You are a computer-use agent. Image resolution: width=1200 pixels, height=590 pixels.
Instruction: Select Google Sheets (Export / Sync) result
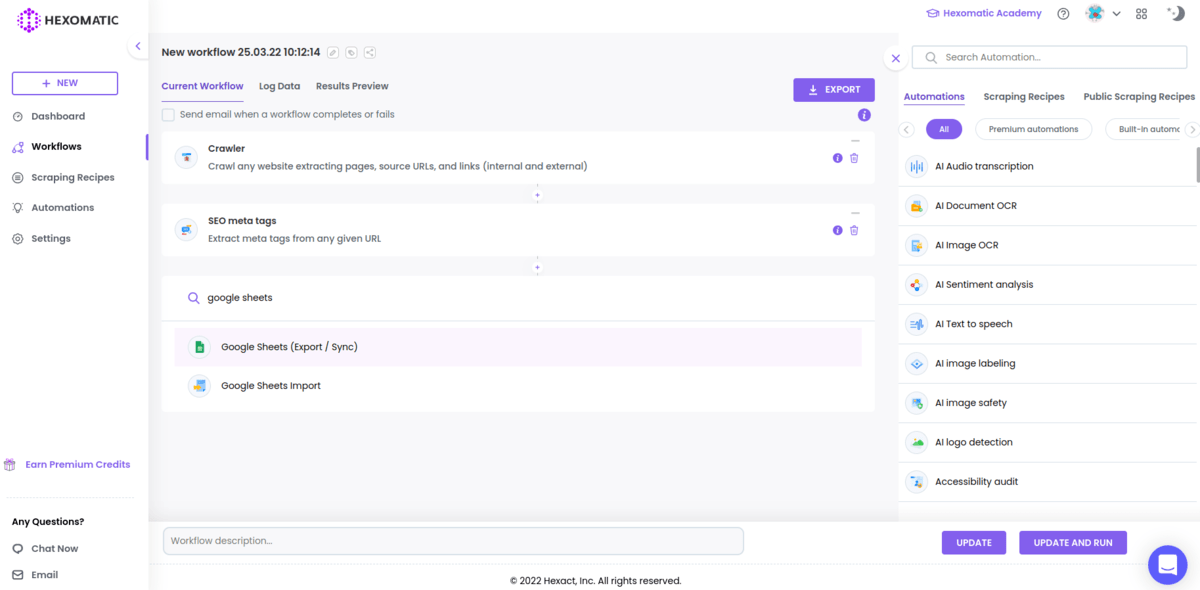pyautogui.click(x=289, y=347)
